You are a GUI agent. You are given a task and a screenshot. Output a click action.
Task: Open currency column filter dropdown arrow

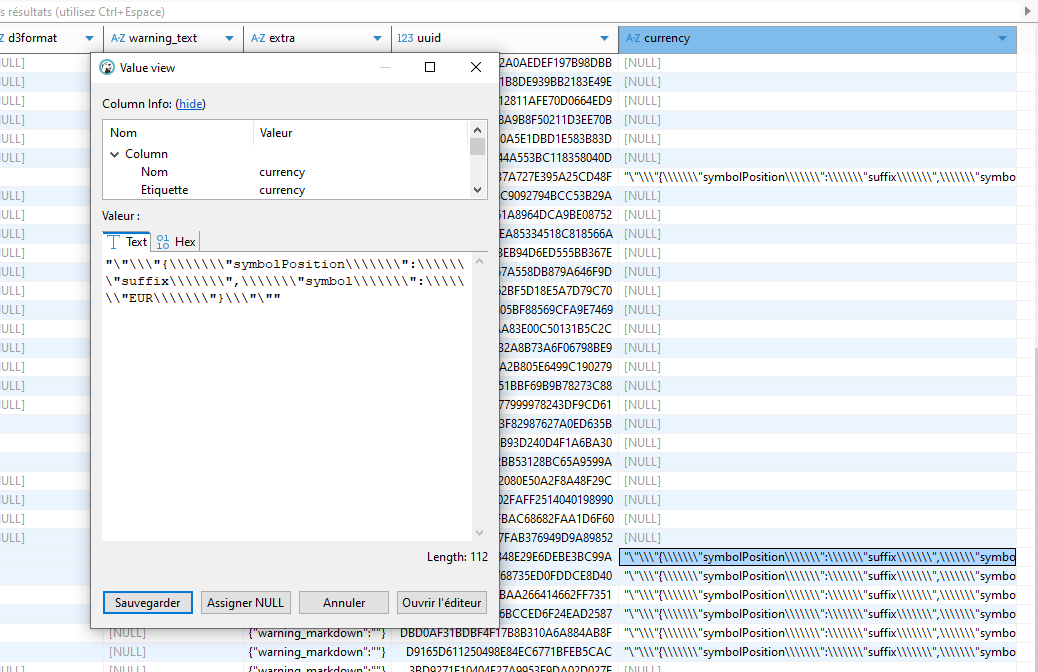coord(1002,38)
